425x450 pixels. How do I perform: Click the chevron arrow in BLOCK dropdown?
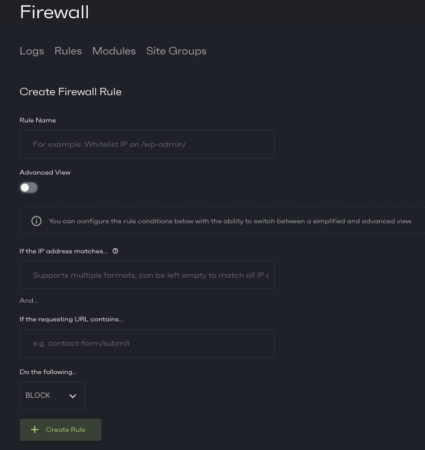click(x=73, y=396)
